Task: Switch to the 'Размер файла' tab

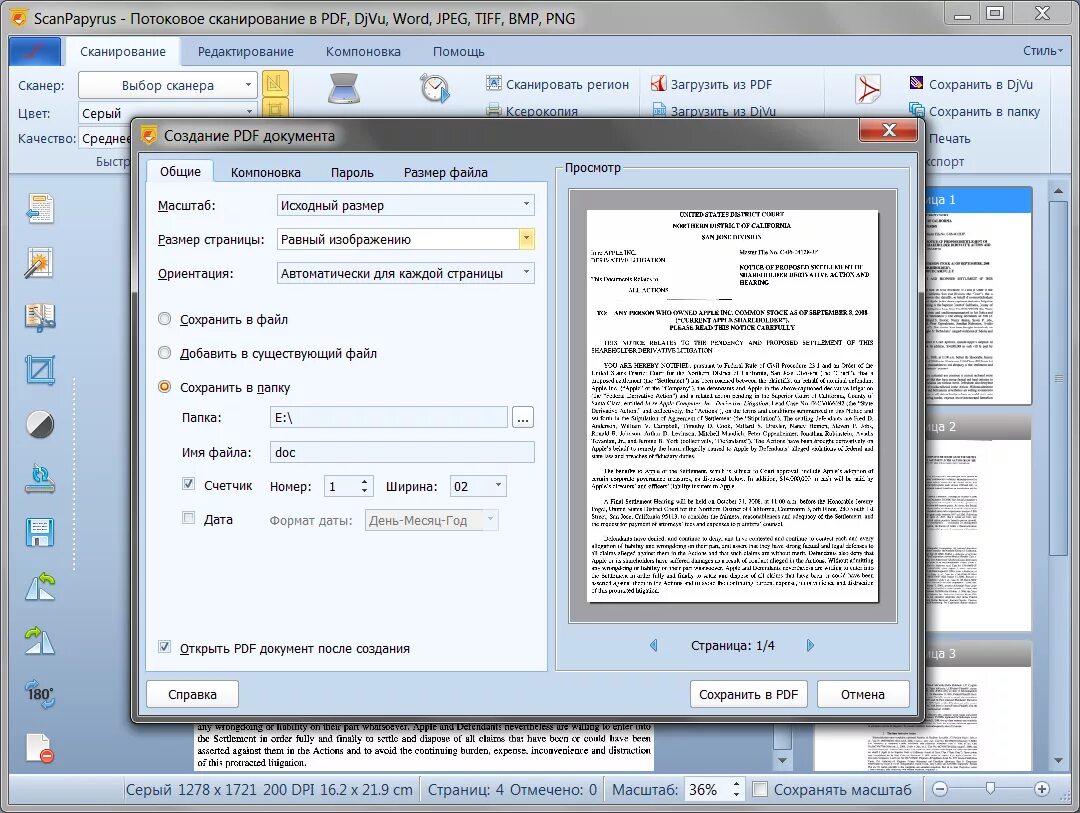Action: [446, 172]
